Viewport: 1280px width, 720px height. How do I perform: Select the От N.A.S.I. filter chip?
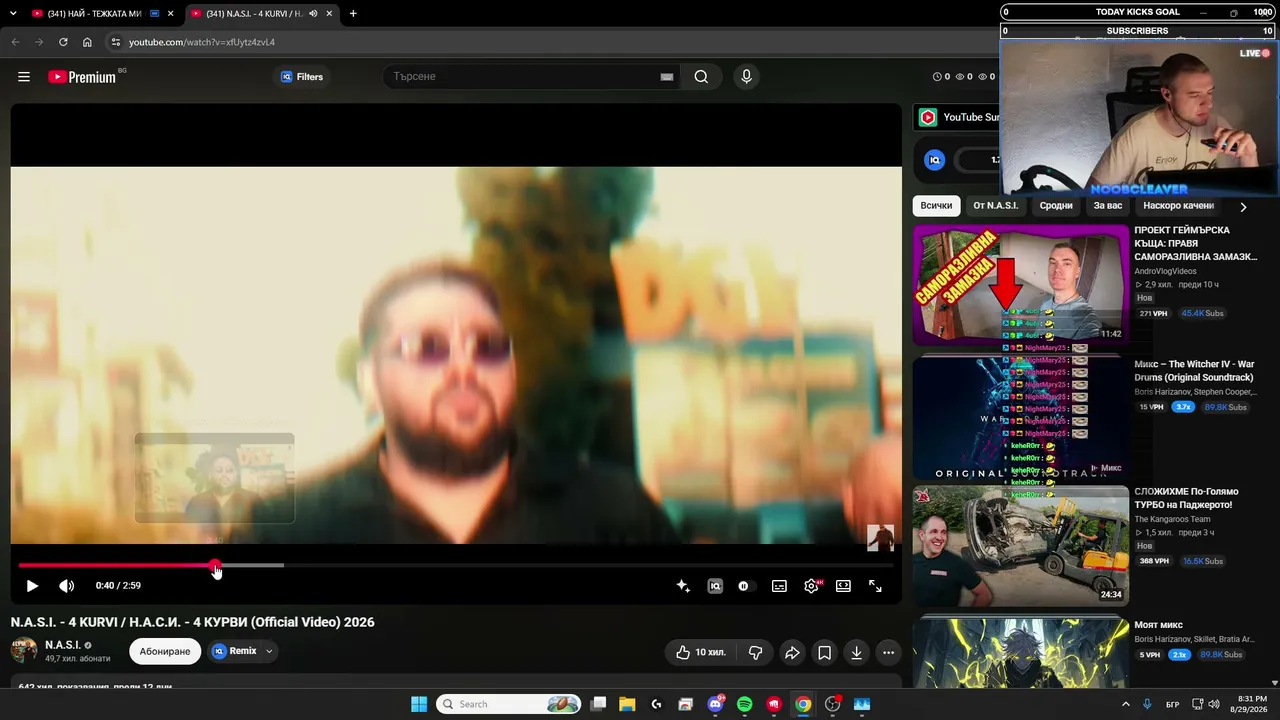click(996, 206)
